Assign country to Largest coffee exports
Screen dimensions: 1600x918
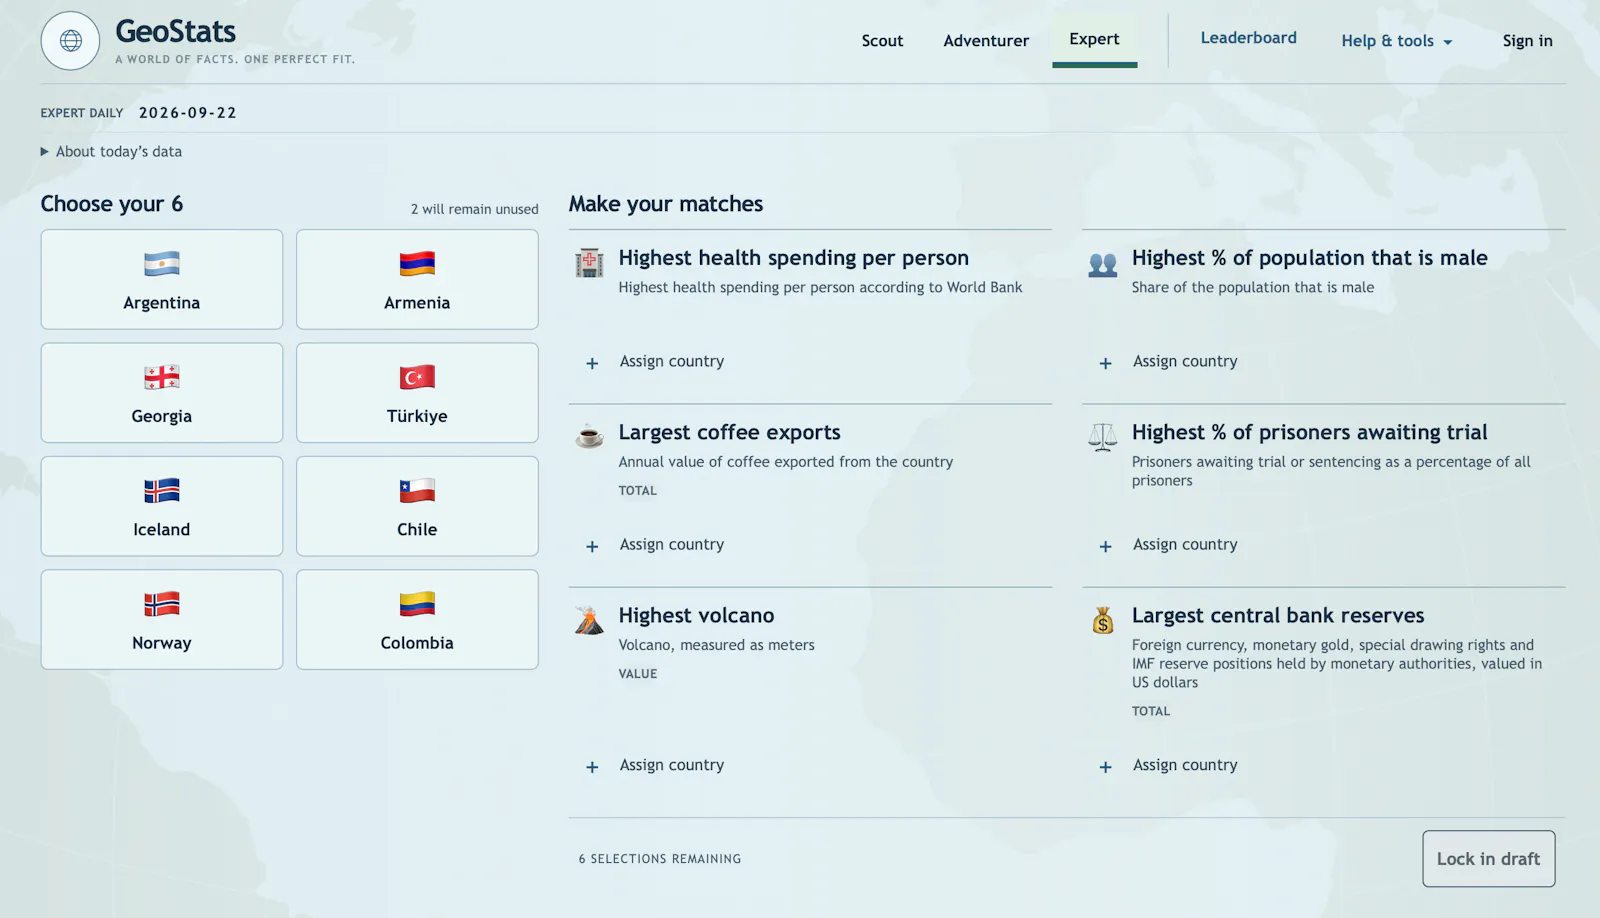point(671,544)
